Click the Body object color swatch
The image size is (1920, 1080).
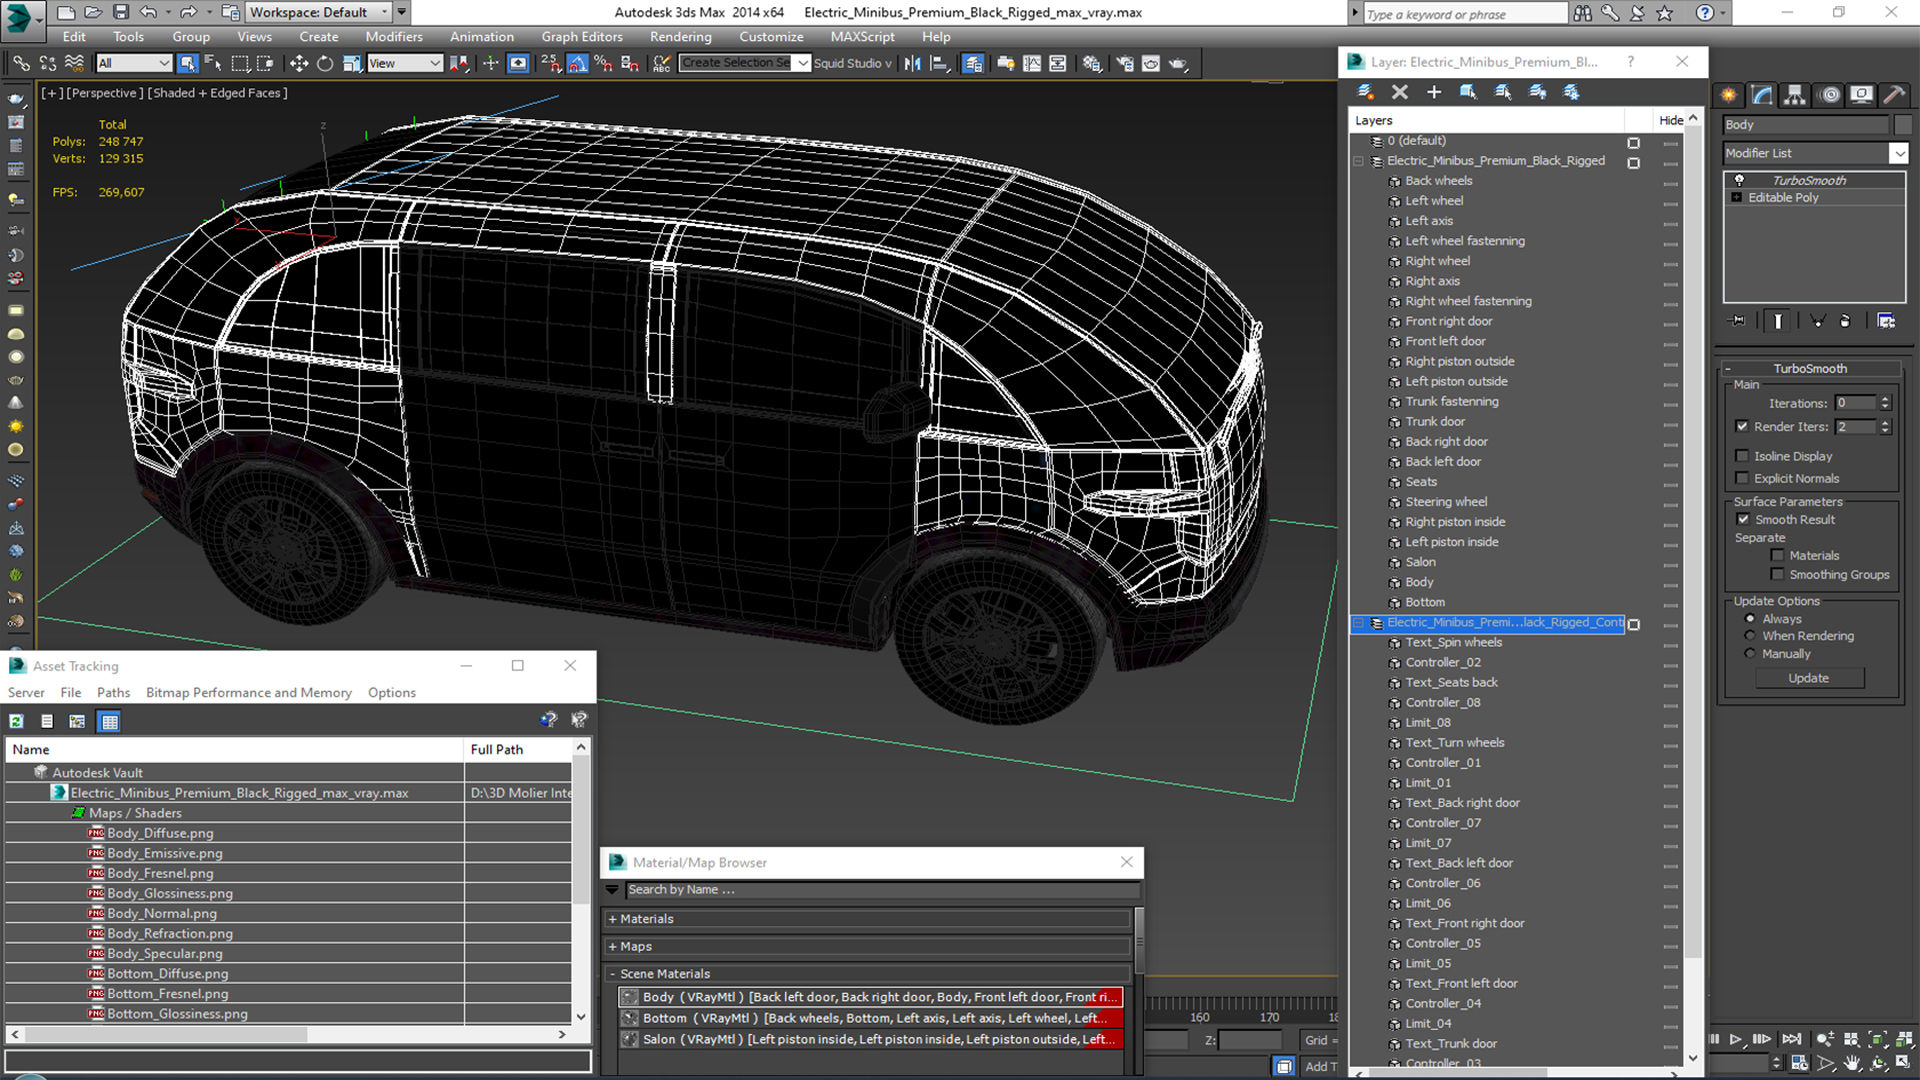point(1902,125)
